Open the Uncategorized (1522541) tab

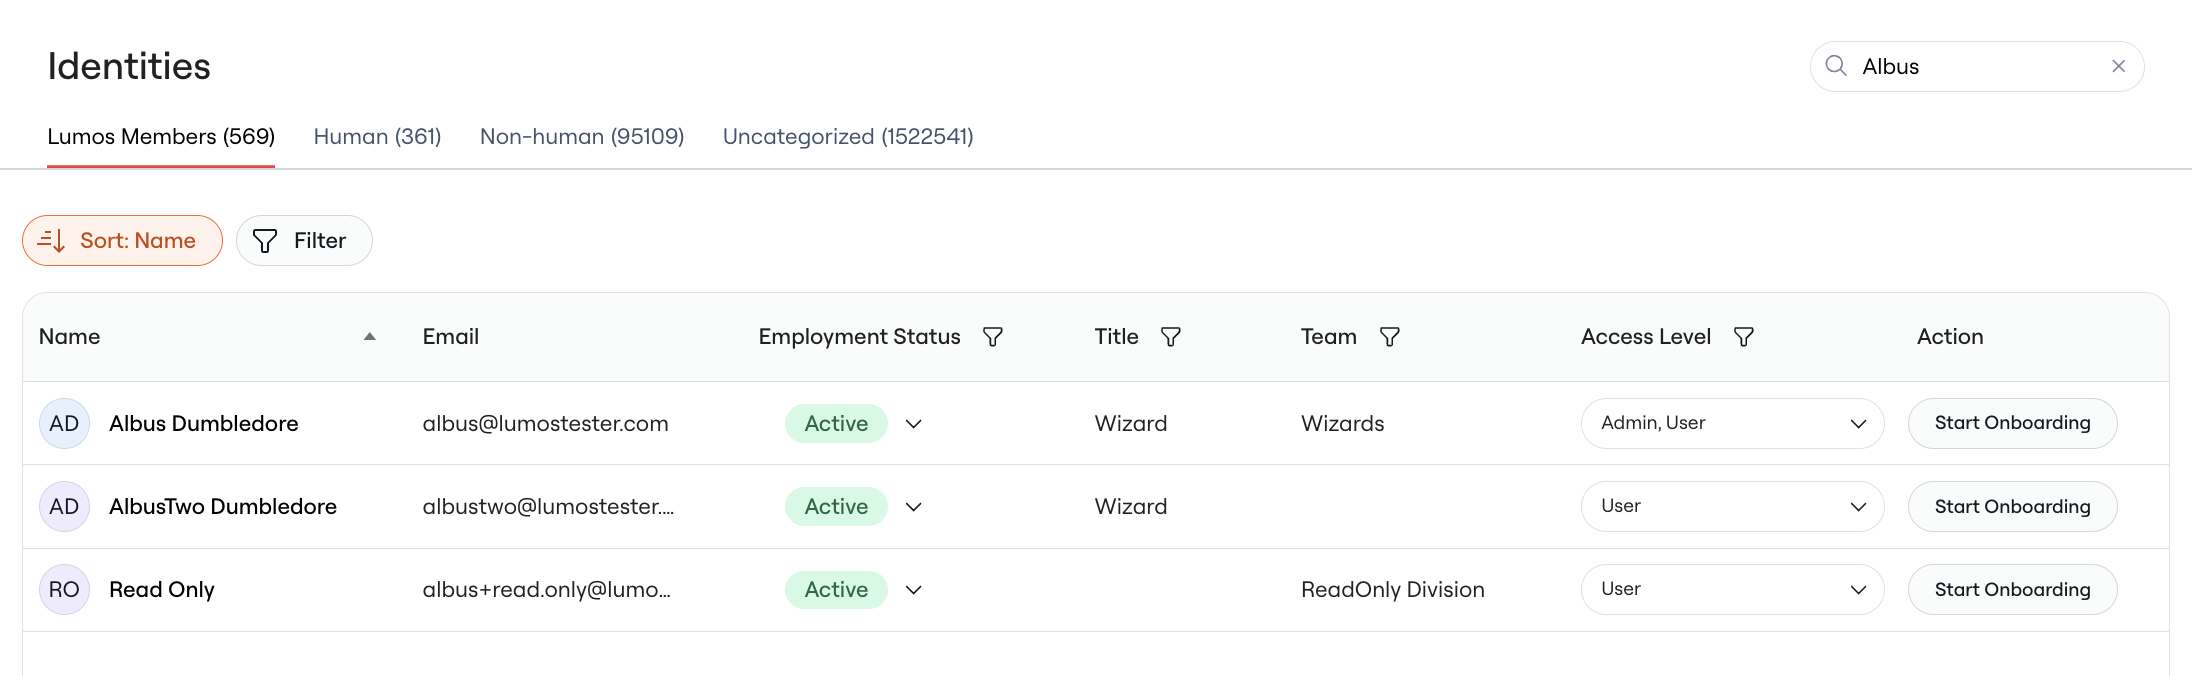pyautogui.click(x=848, y=137)
